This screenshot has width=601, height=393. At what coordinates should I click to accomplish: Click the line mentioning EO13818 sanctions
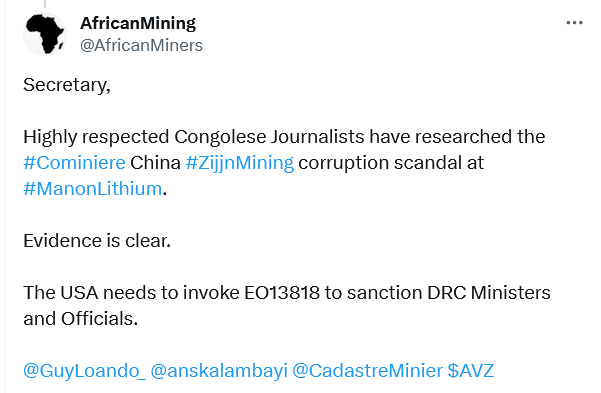click(x=287, y=293)
